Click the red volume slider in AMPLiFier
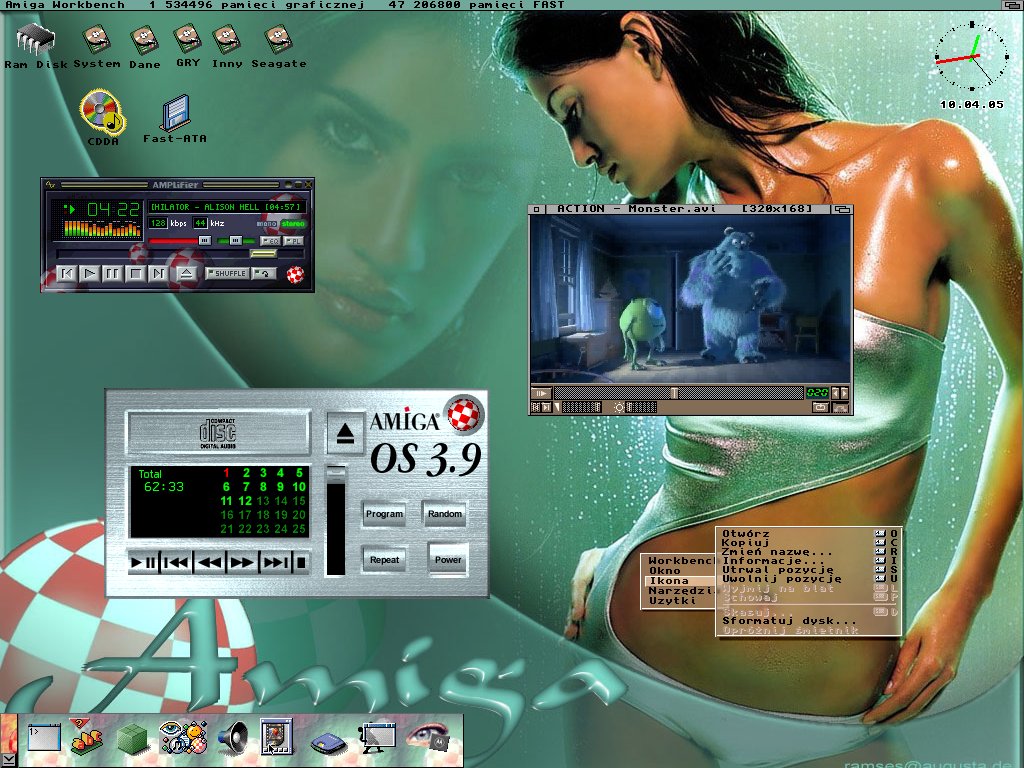Image resolution: width=1024 pixels, height=768 pixels. pyautogui.click(x=180, y=241)
